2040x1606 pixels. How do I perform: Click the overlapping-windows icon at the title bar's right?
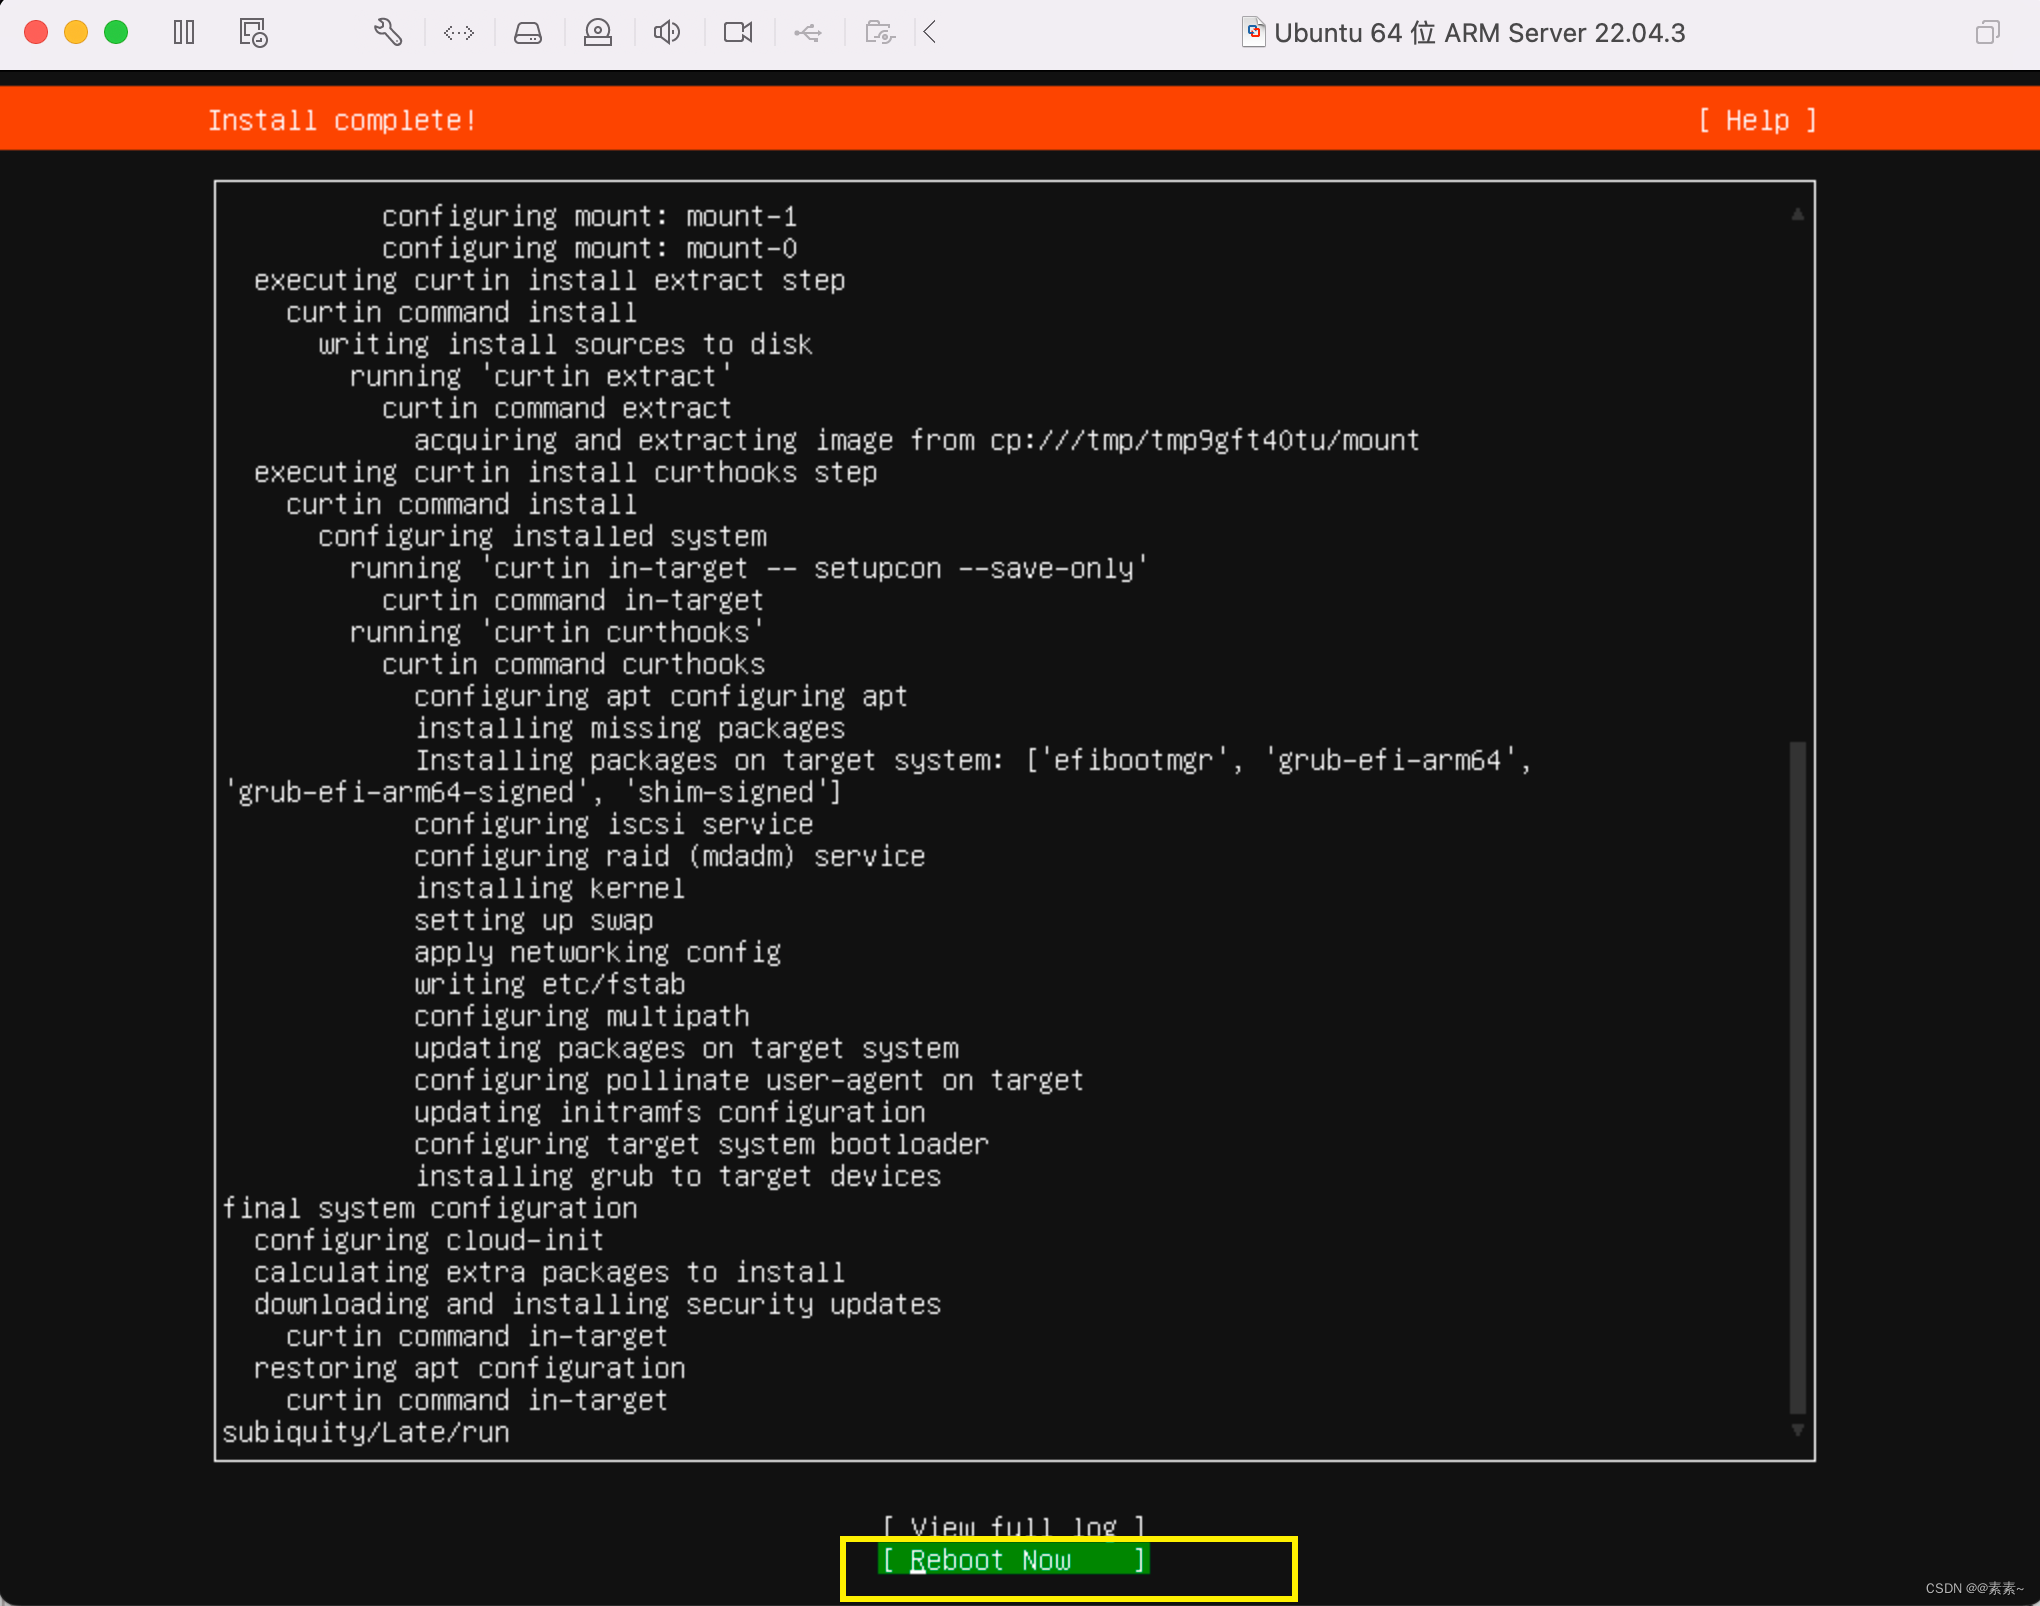(x=1988, y=33)
